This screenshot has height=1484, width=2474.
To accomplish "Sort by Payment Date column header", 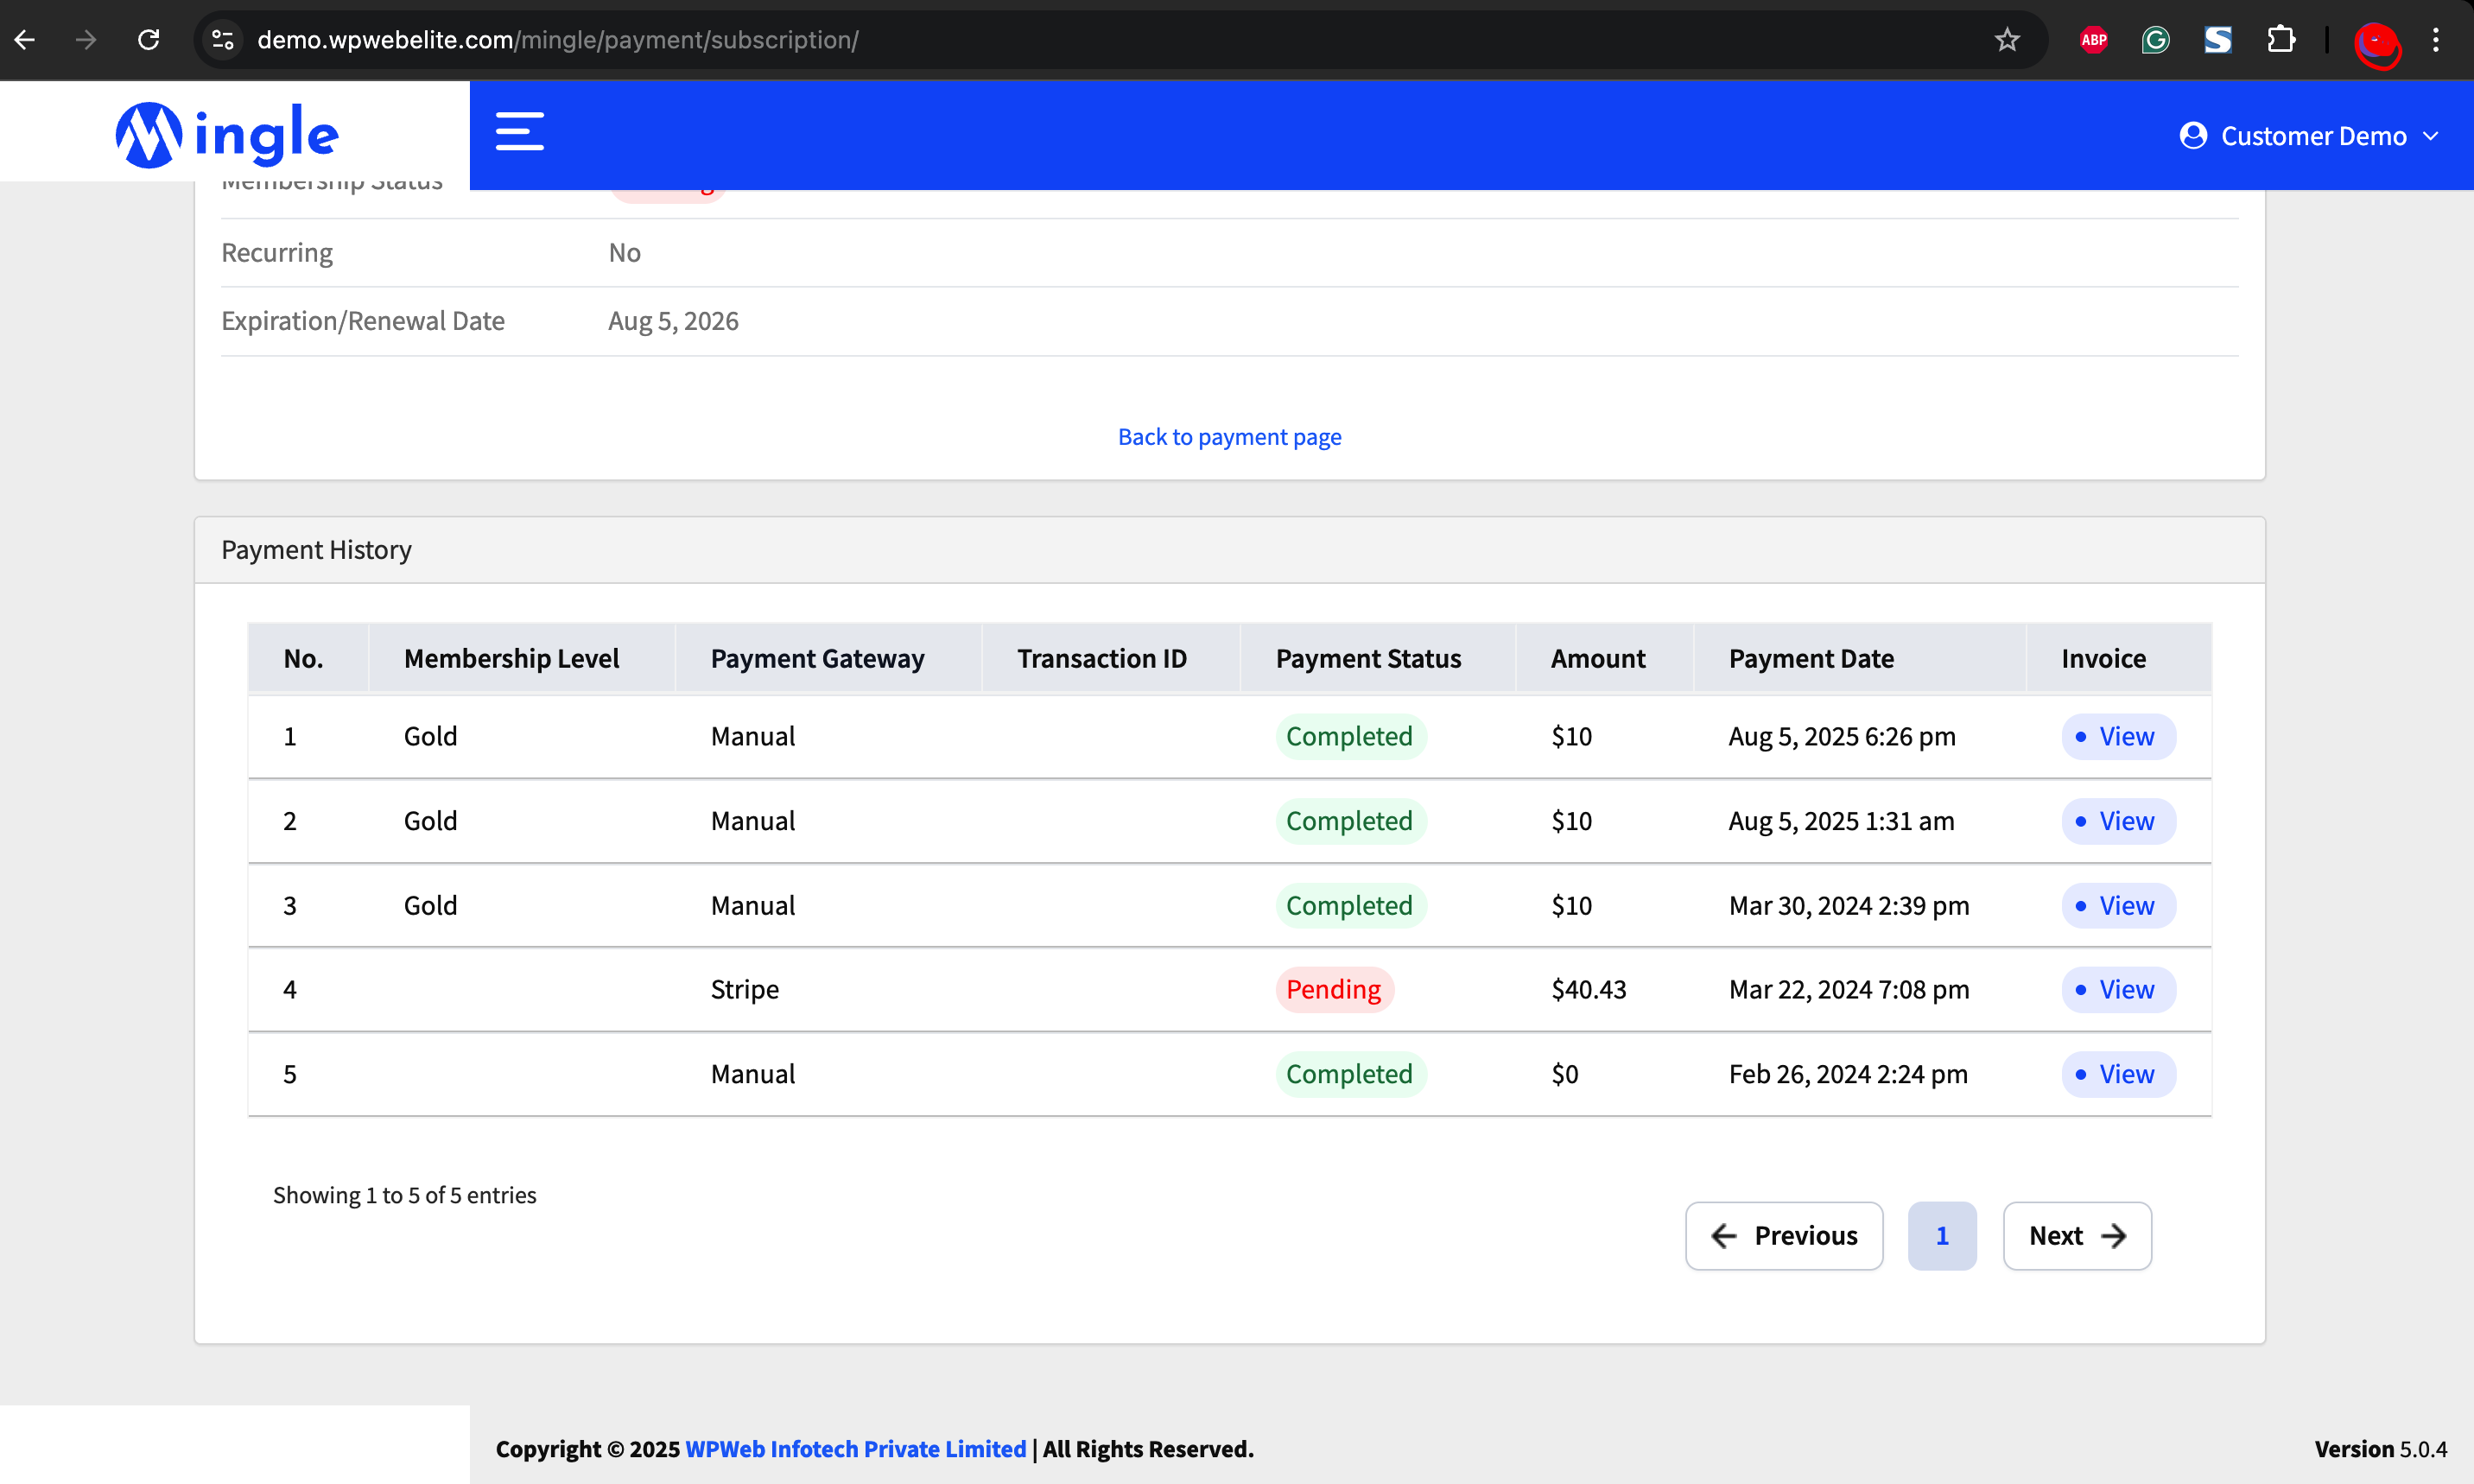I will pyautogui.click(x=1860, y=658).
